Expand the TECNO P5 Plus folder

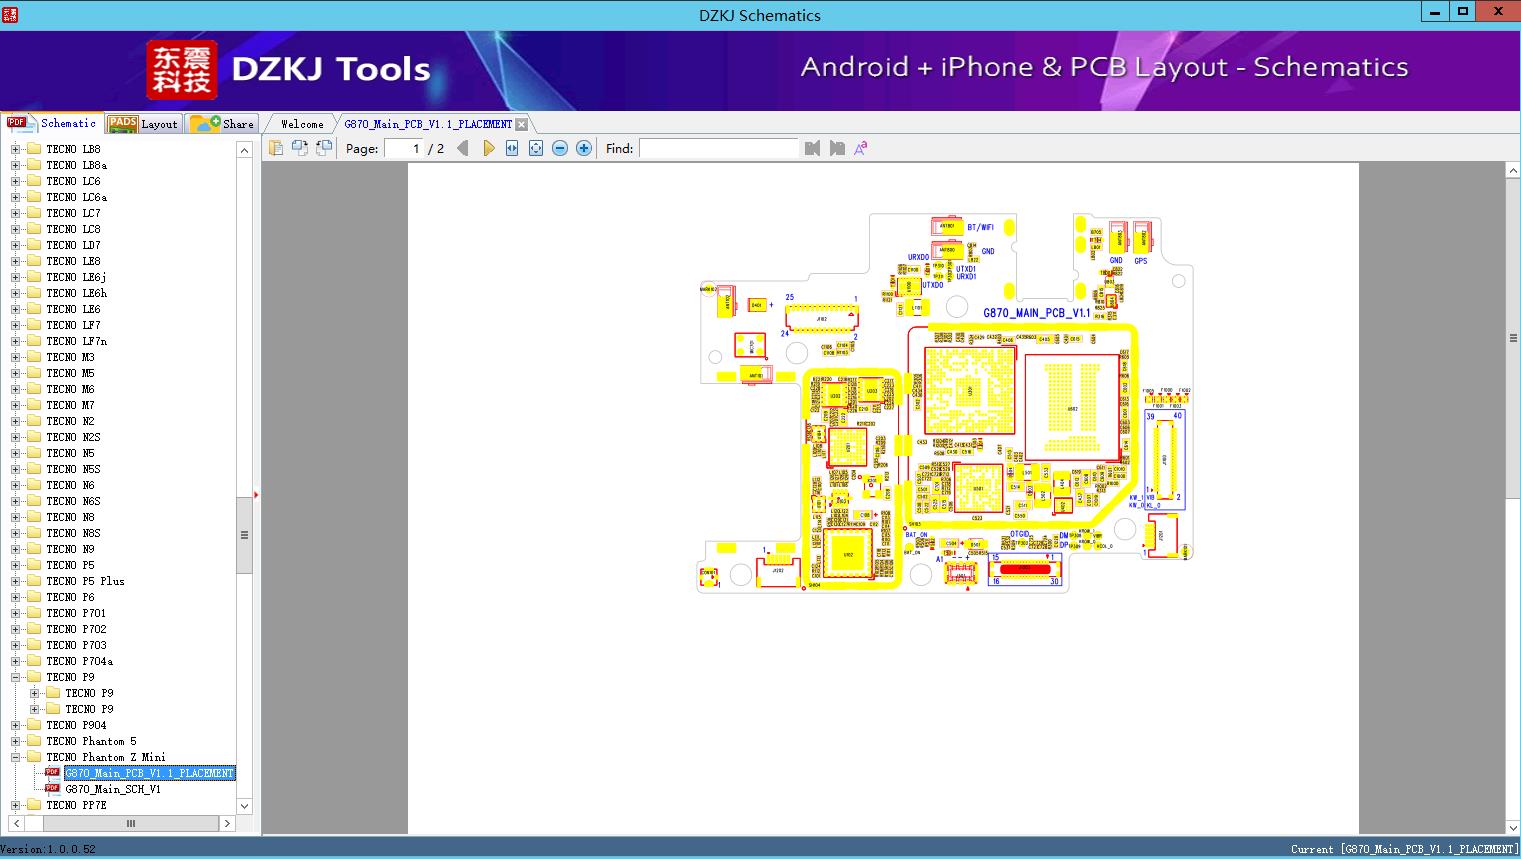click(15, 581)
